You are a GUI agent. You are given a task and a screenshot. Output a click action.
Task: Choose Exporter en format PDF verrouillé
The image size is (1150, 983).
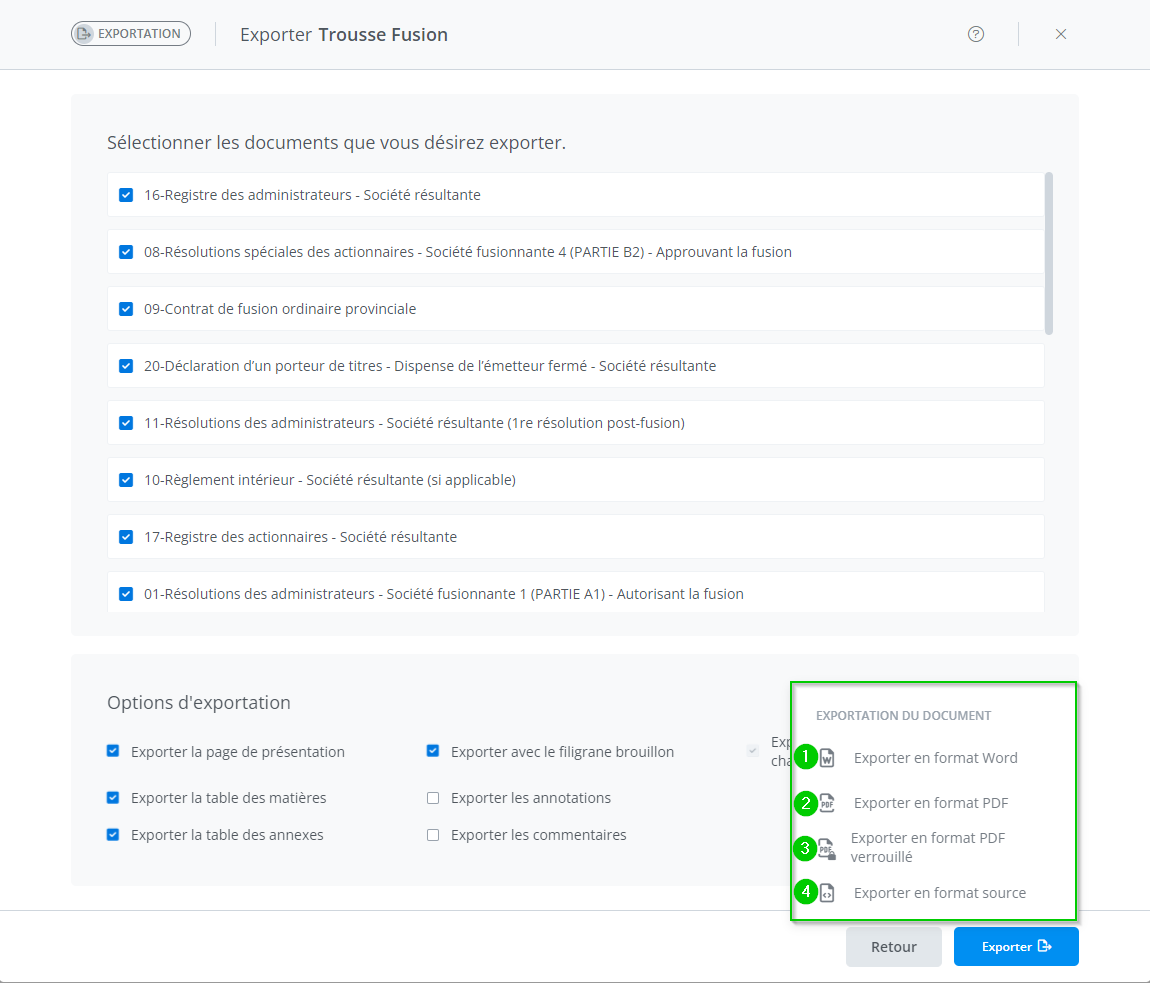pyautogui.click(x=927, y=848)
